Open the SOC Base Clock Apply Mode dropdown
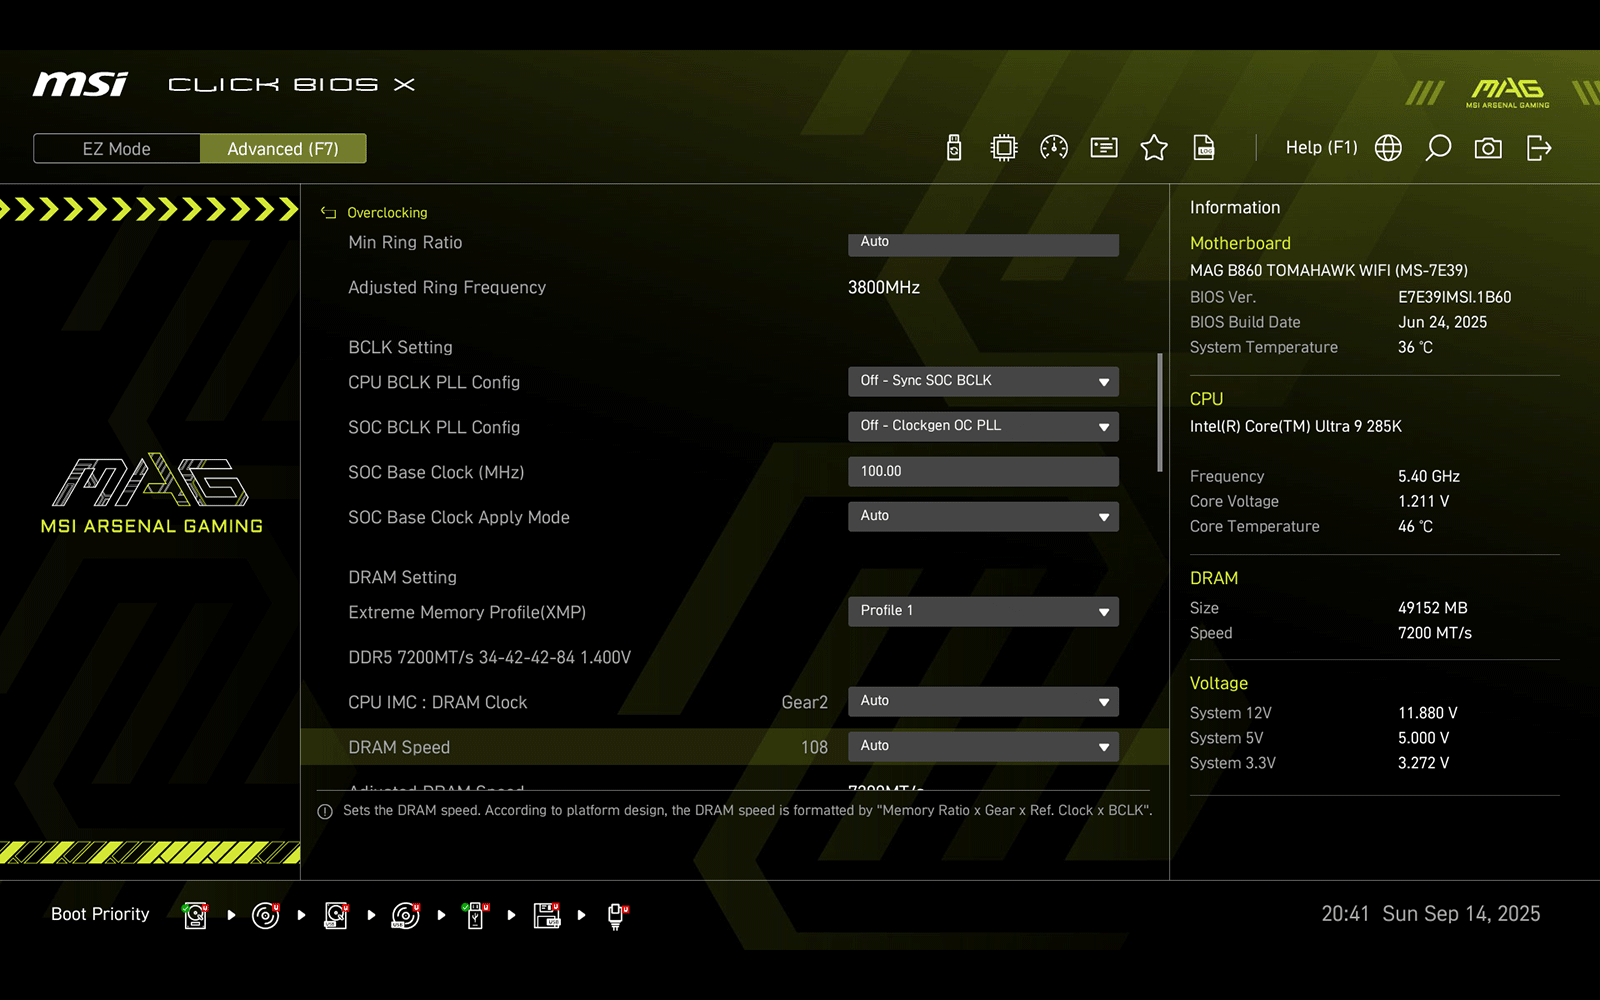 click(983, 516)
